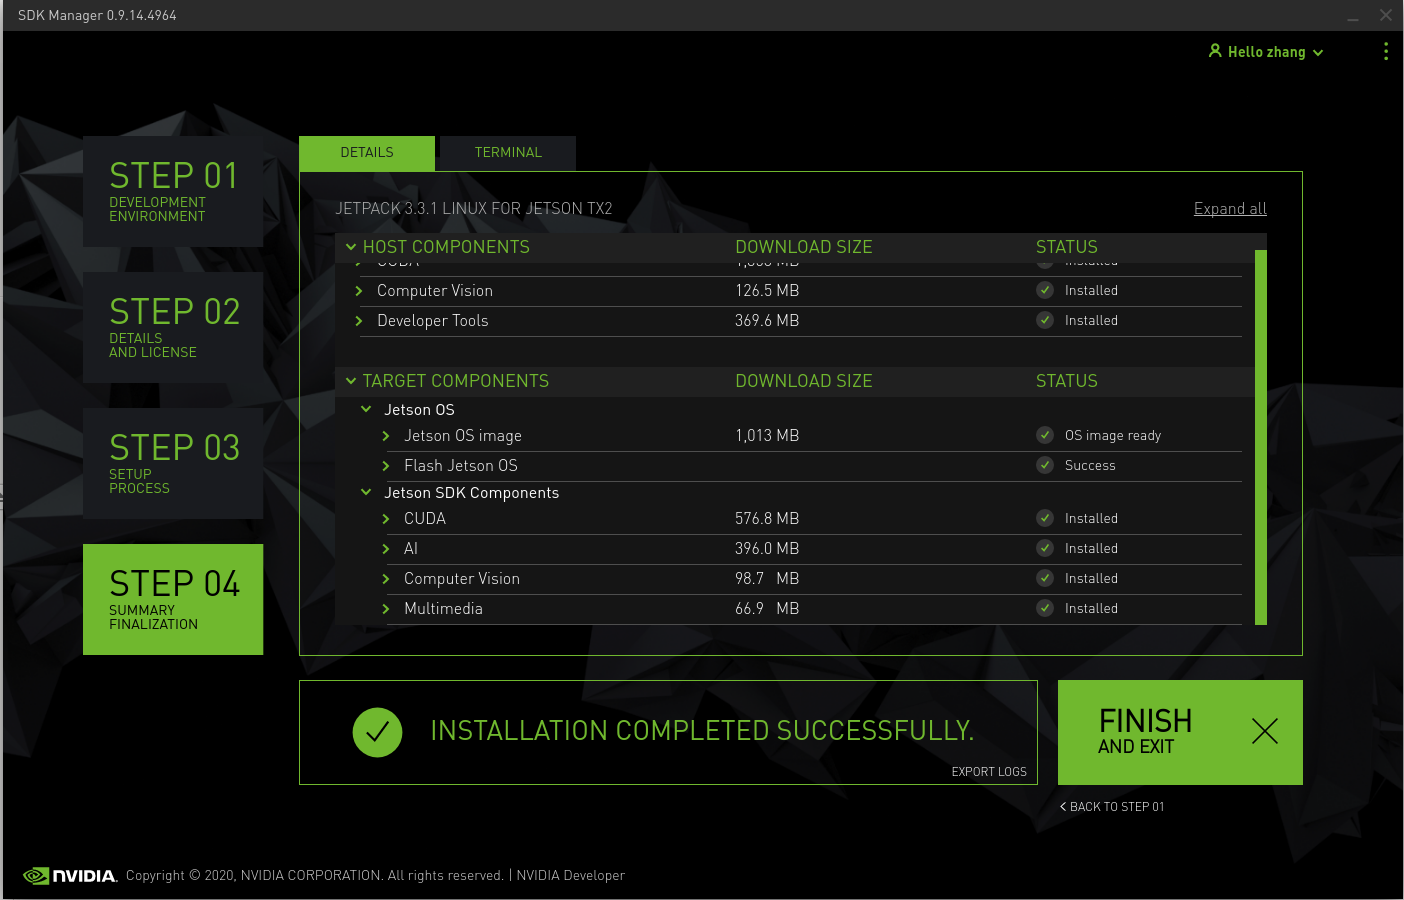This screenshot has width=1404, height=900.
Task: Click the user profile icon beside Hello zhang
Action: coord(1215,51)
